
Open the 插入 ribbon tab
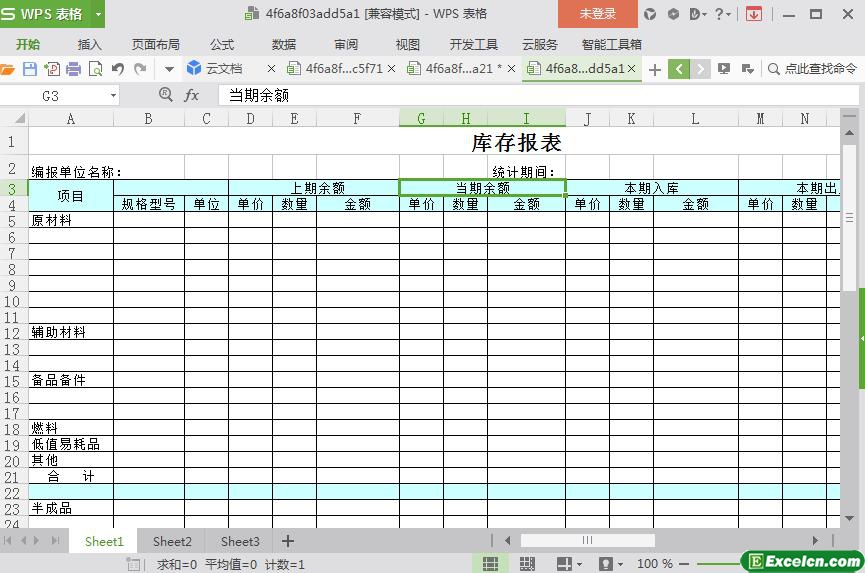point(89,45)
